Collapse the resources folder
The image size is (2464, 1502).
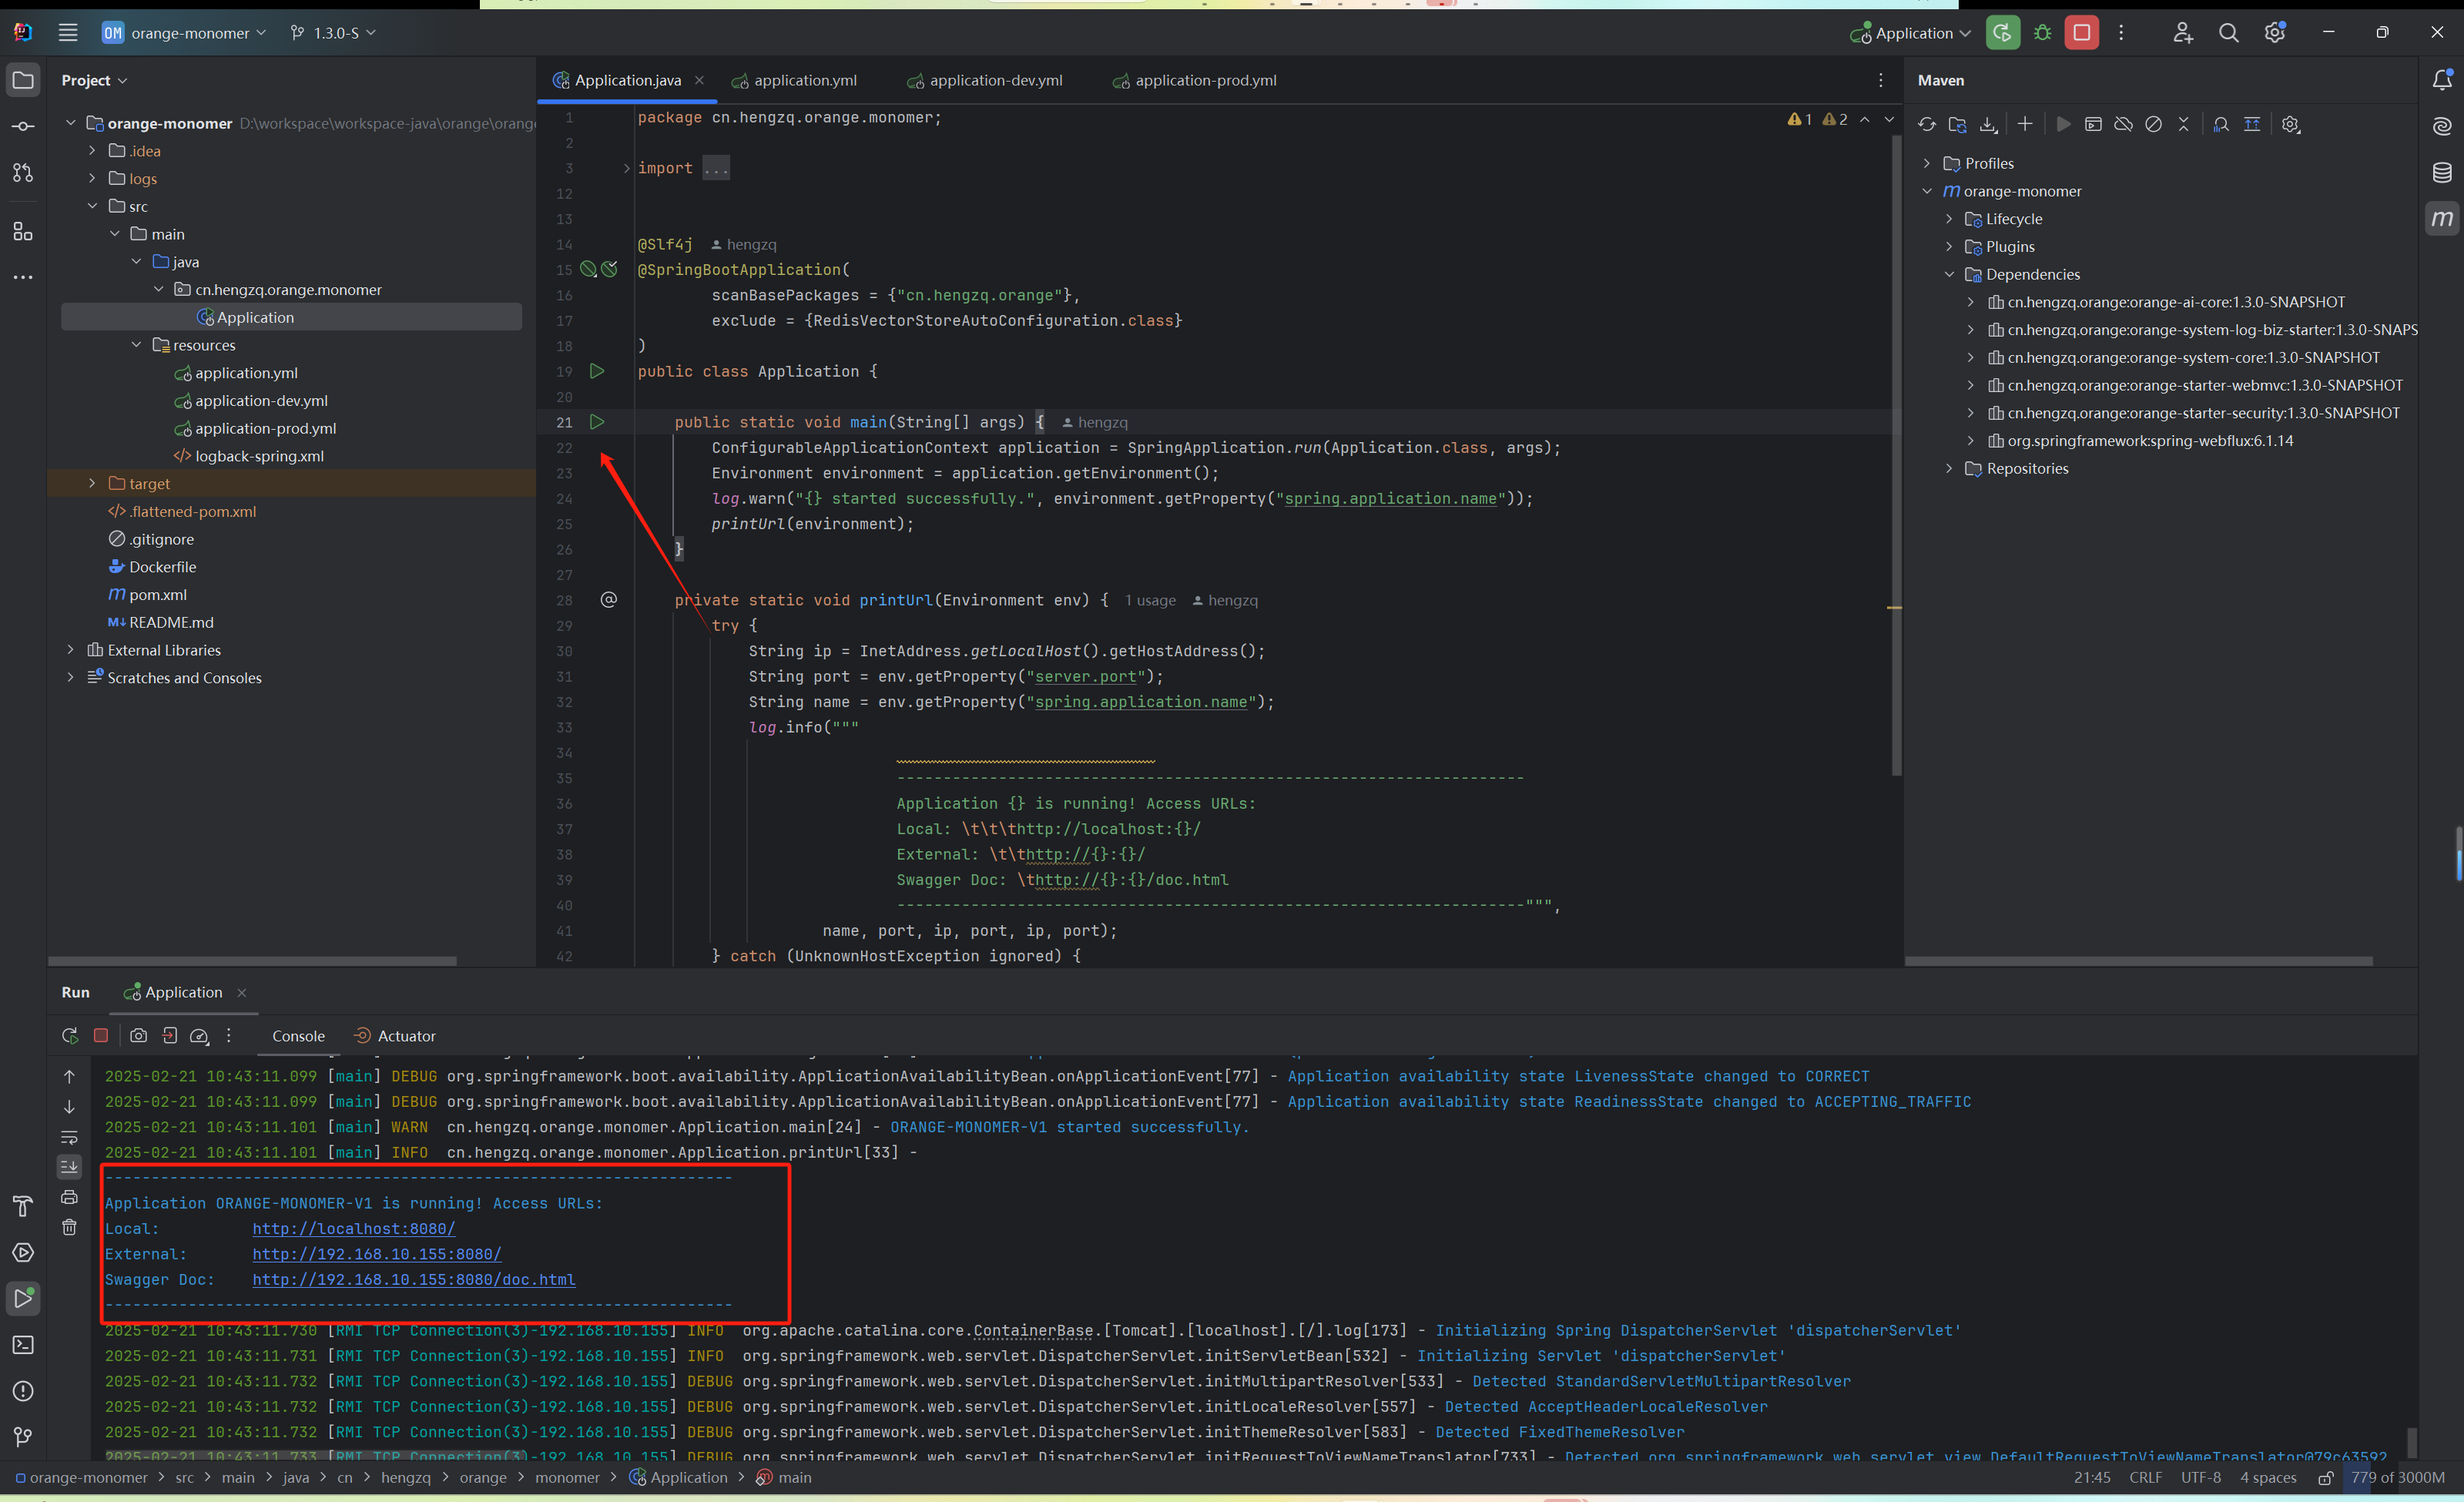[x=136, y=345]
